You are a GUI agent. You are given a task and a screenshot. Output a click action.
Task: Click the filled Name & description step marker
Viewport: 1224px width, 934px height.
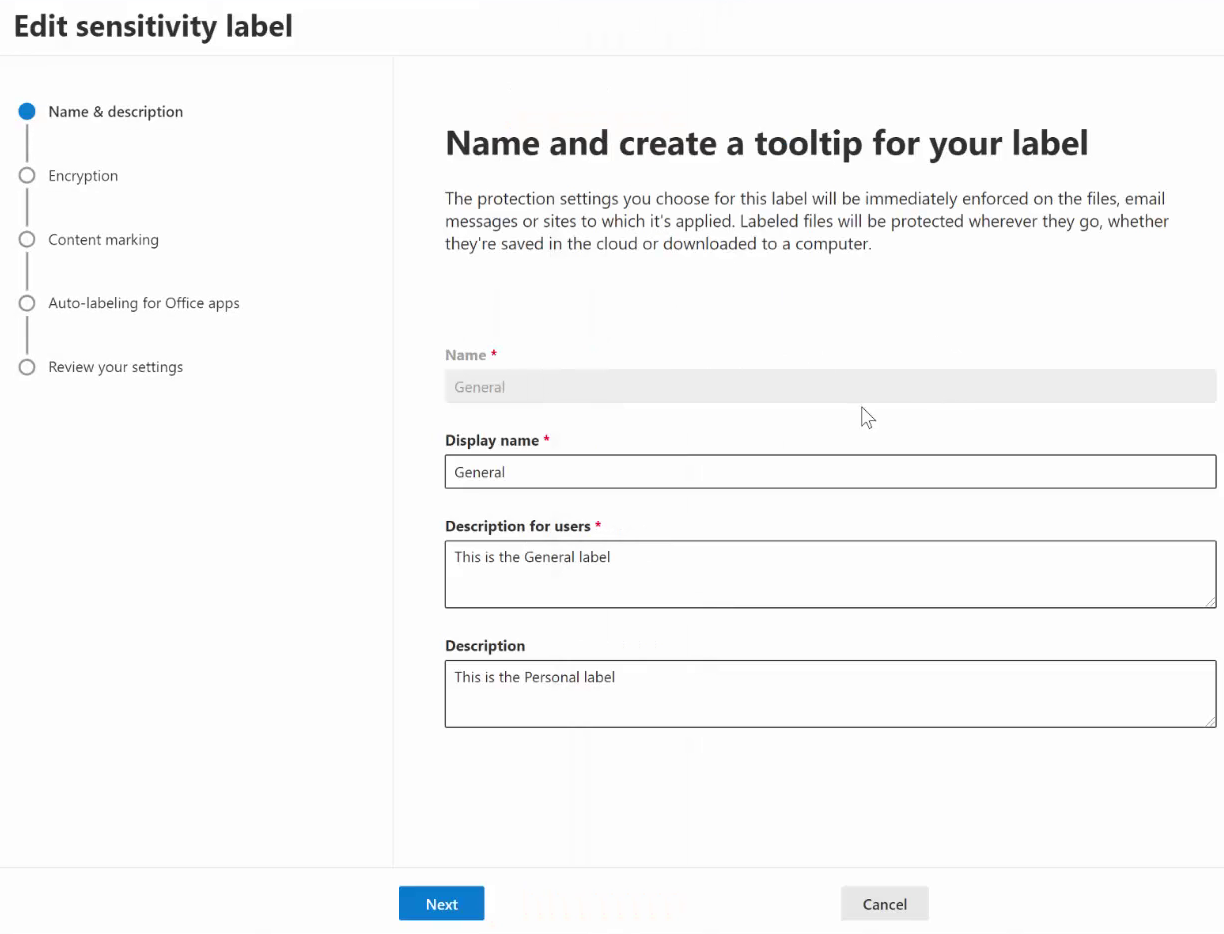(27, 112)
